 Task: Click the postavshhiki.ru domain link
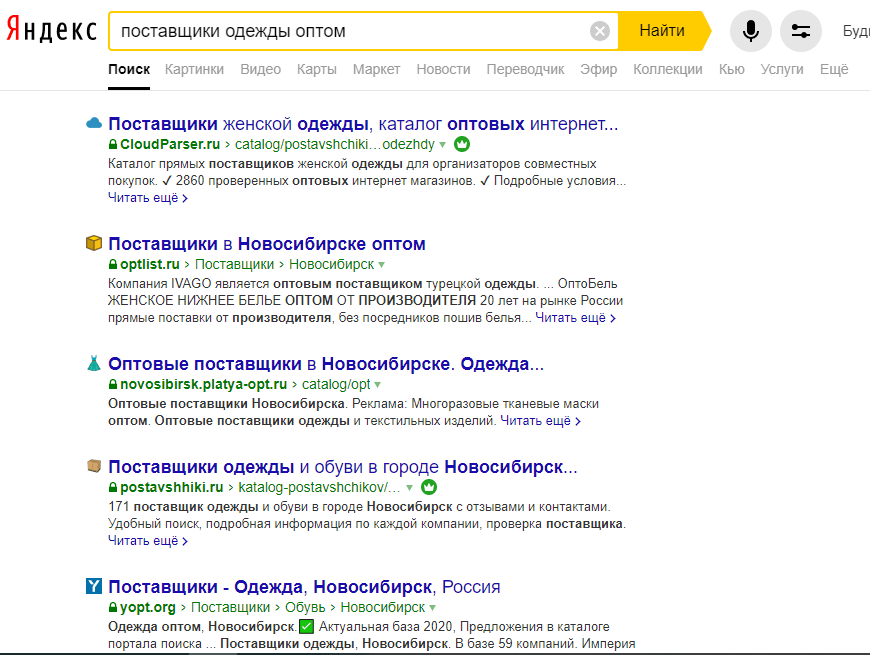coord(171,487)
